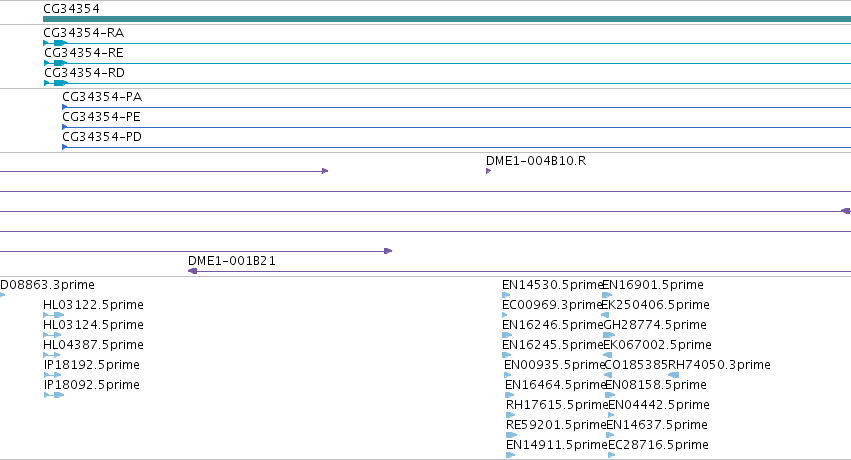Viewport: 851px width, 460px height.
Task: Click the glyph under RH74050.3prime
Action: pos(673,375)
